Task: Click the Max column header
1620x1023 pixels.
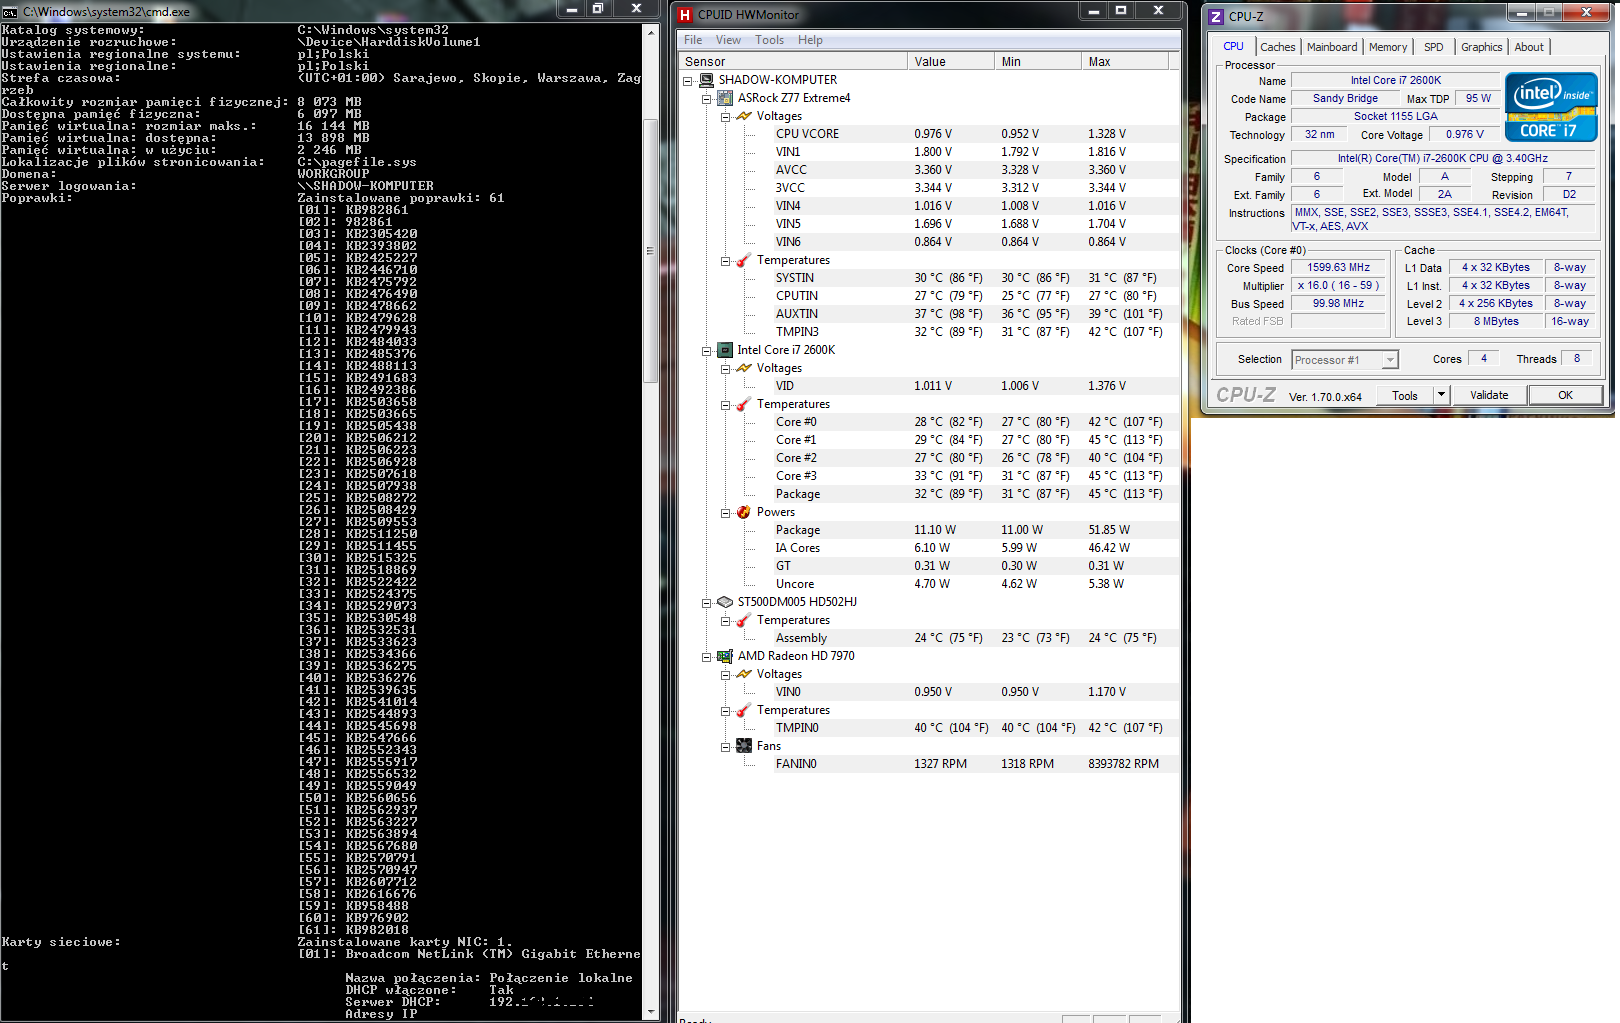Action: coord(1125,62)
